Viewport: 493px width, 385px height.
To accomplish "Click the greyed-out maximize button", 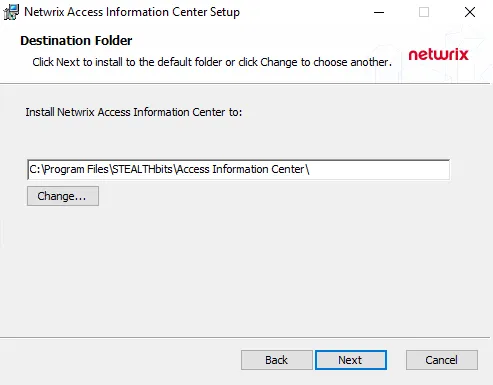I will pos(424,12).
